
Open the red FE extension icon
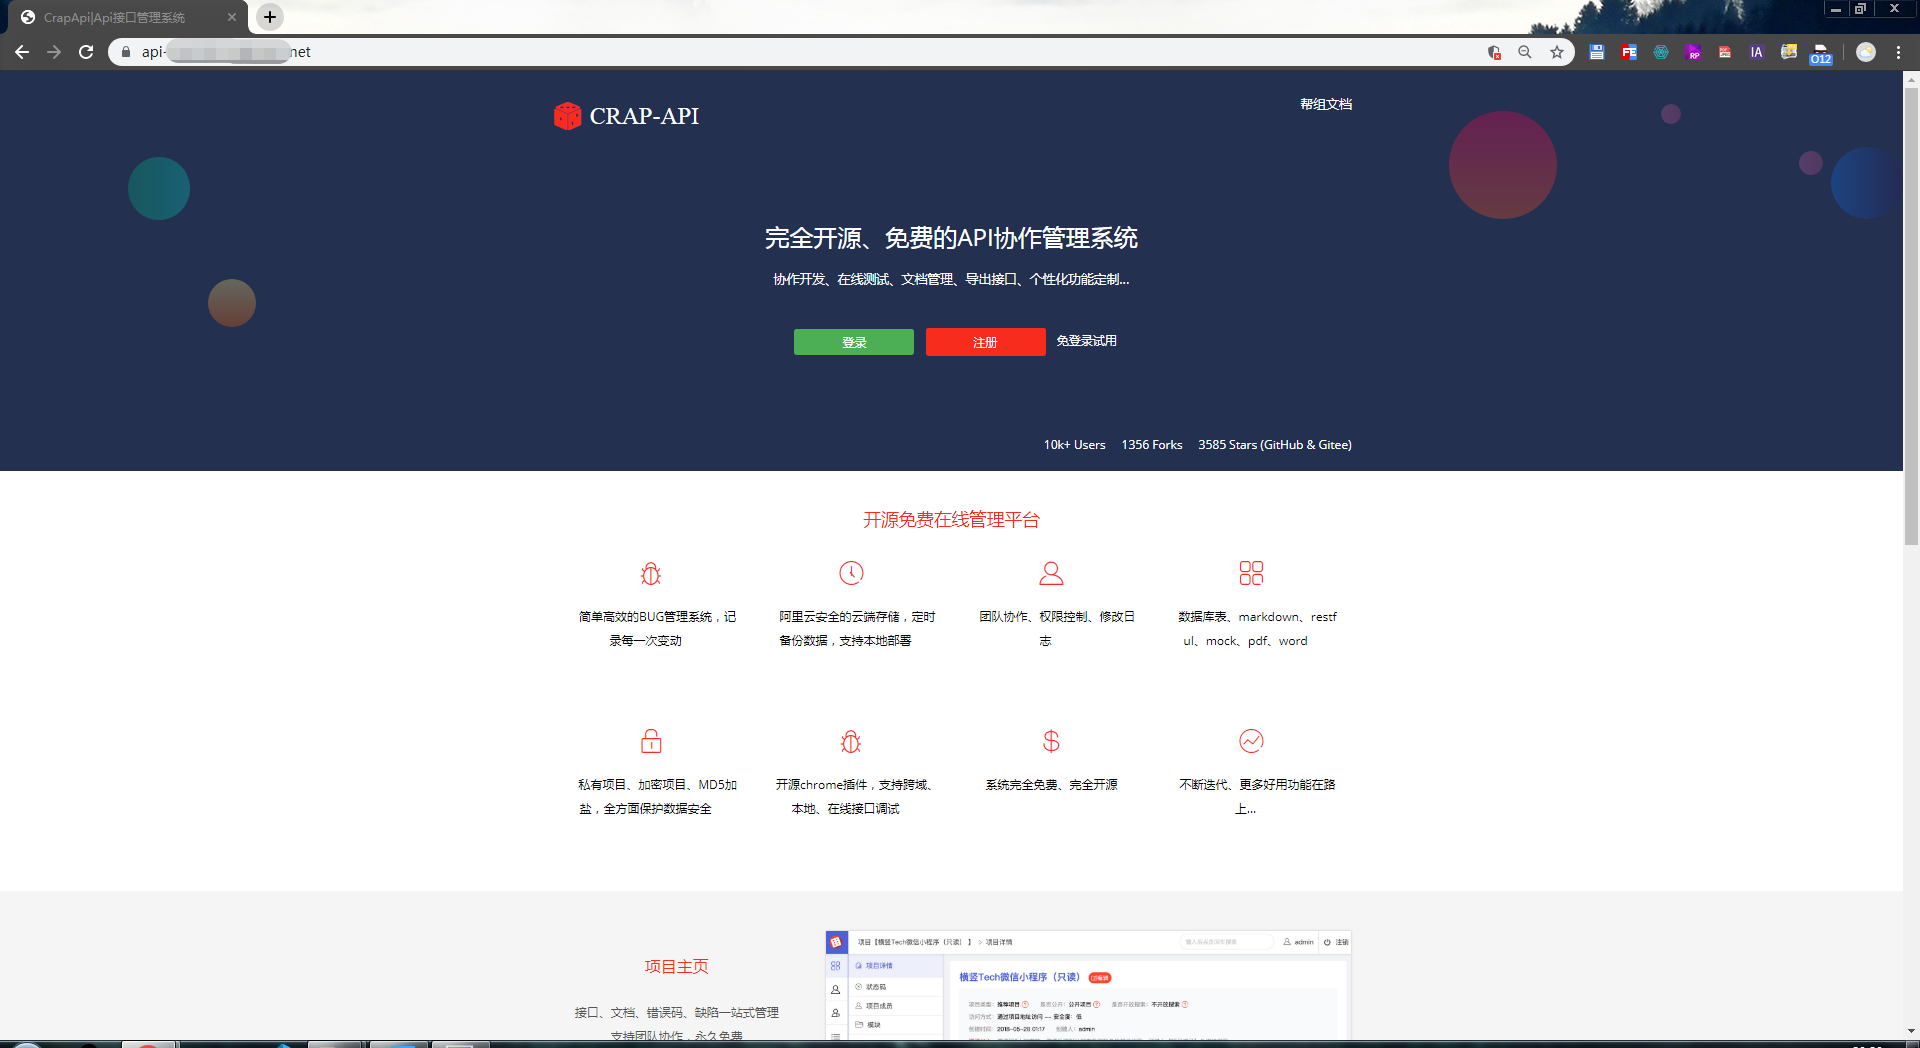tap(1629, 52)
